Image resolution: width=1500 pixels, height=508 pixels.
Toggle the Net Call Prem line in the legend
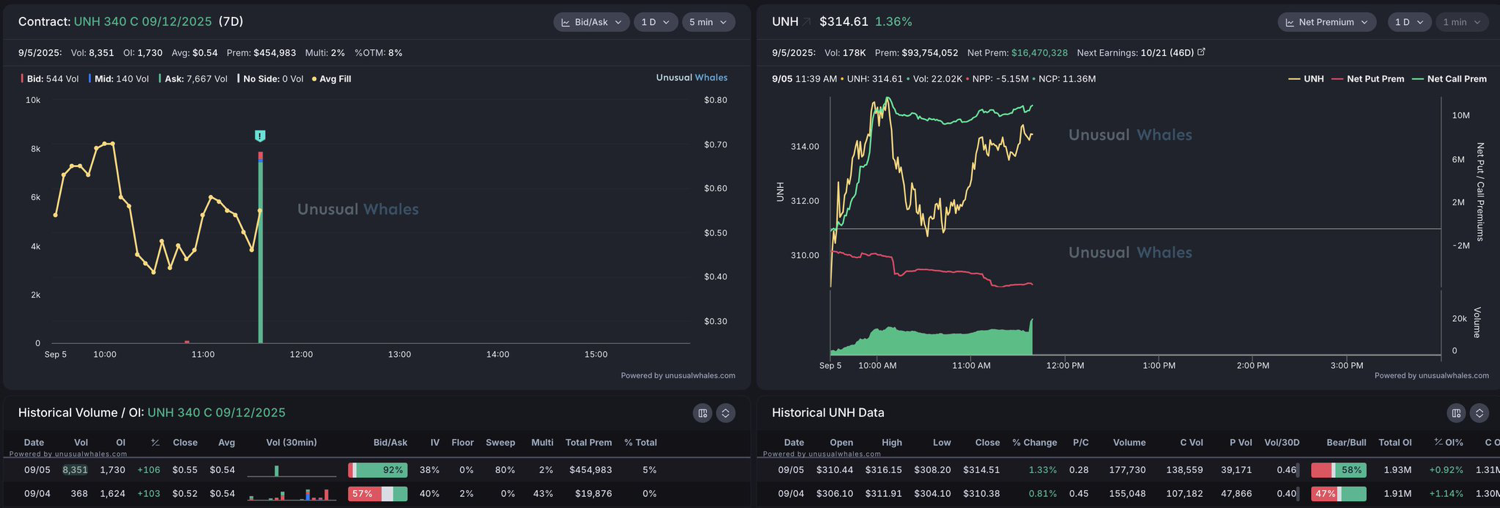[x=1449, y=78]
